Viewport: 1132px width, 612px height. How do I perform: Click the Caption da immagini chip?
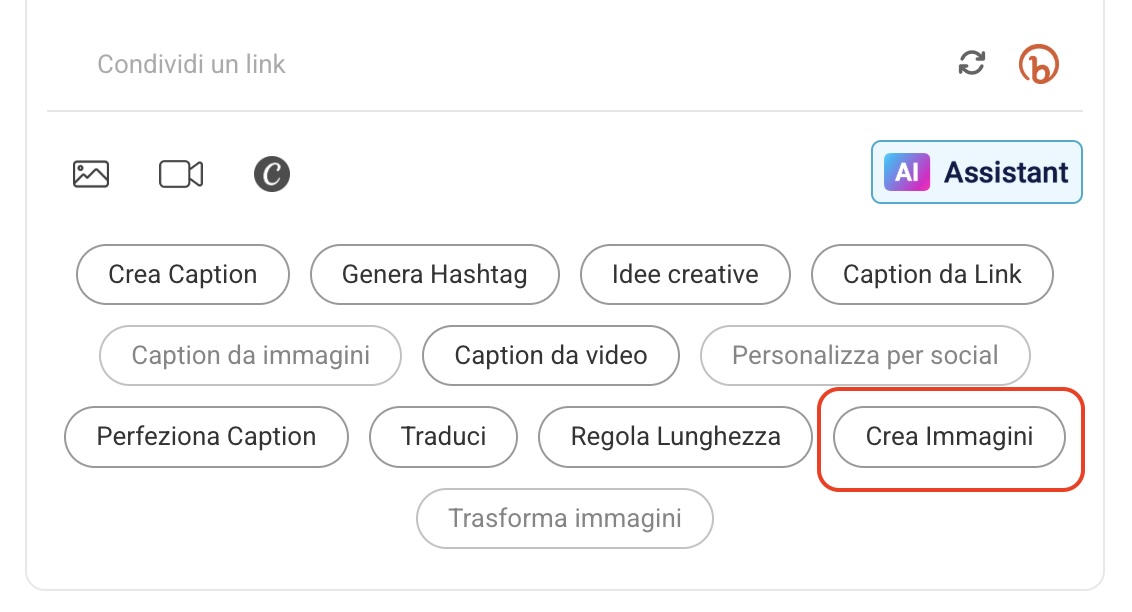pyautogui.click(x=250, y=355)
